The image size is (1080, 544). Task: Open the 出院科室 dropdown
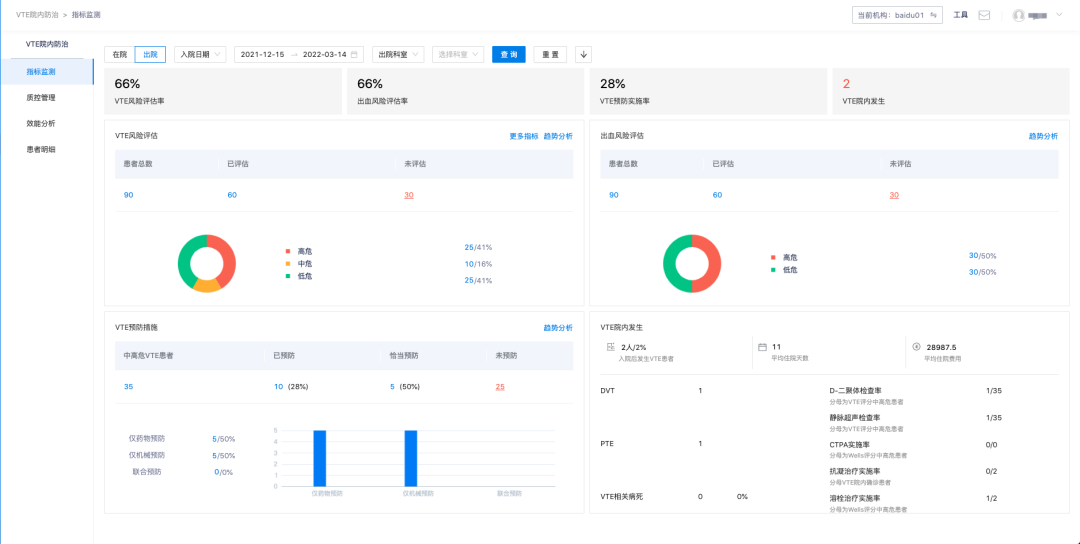click(398, 55)
